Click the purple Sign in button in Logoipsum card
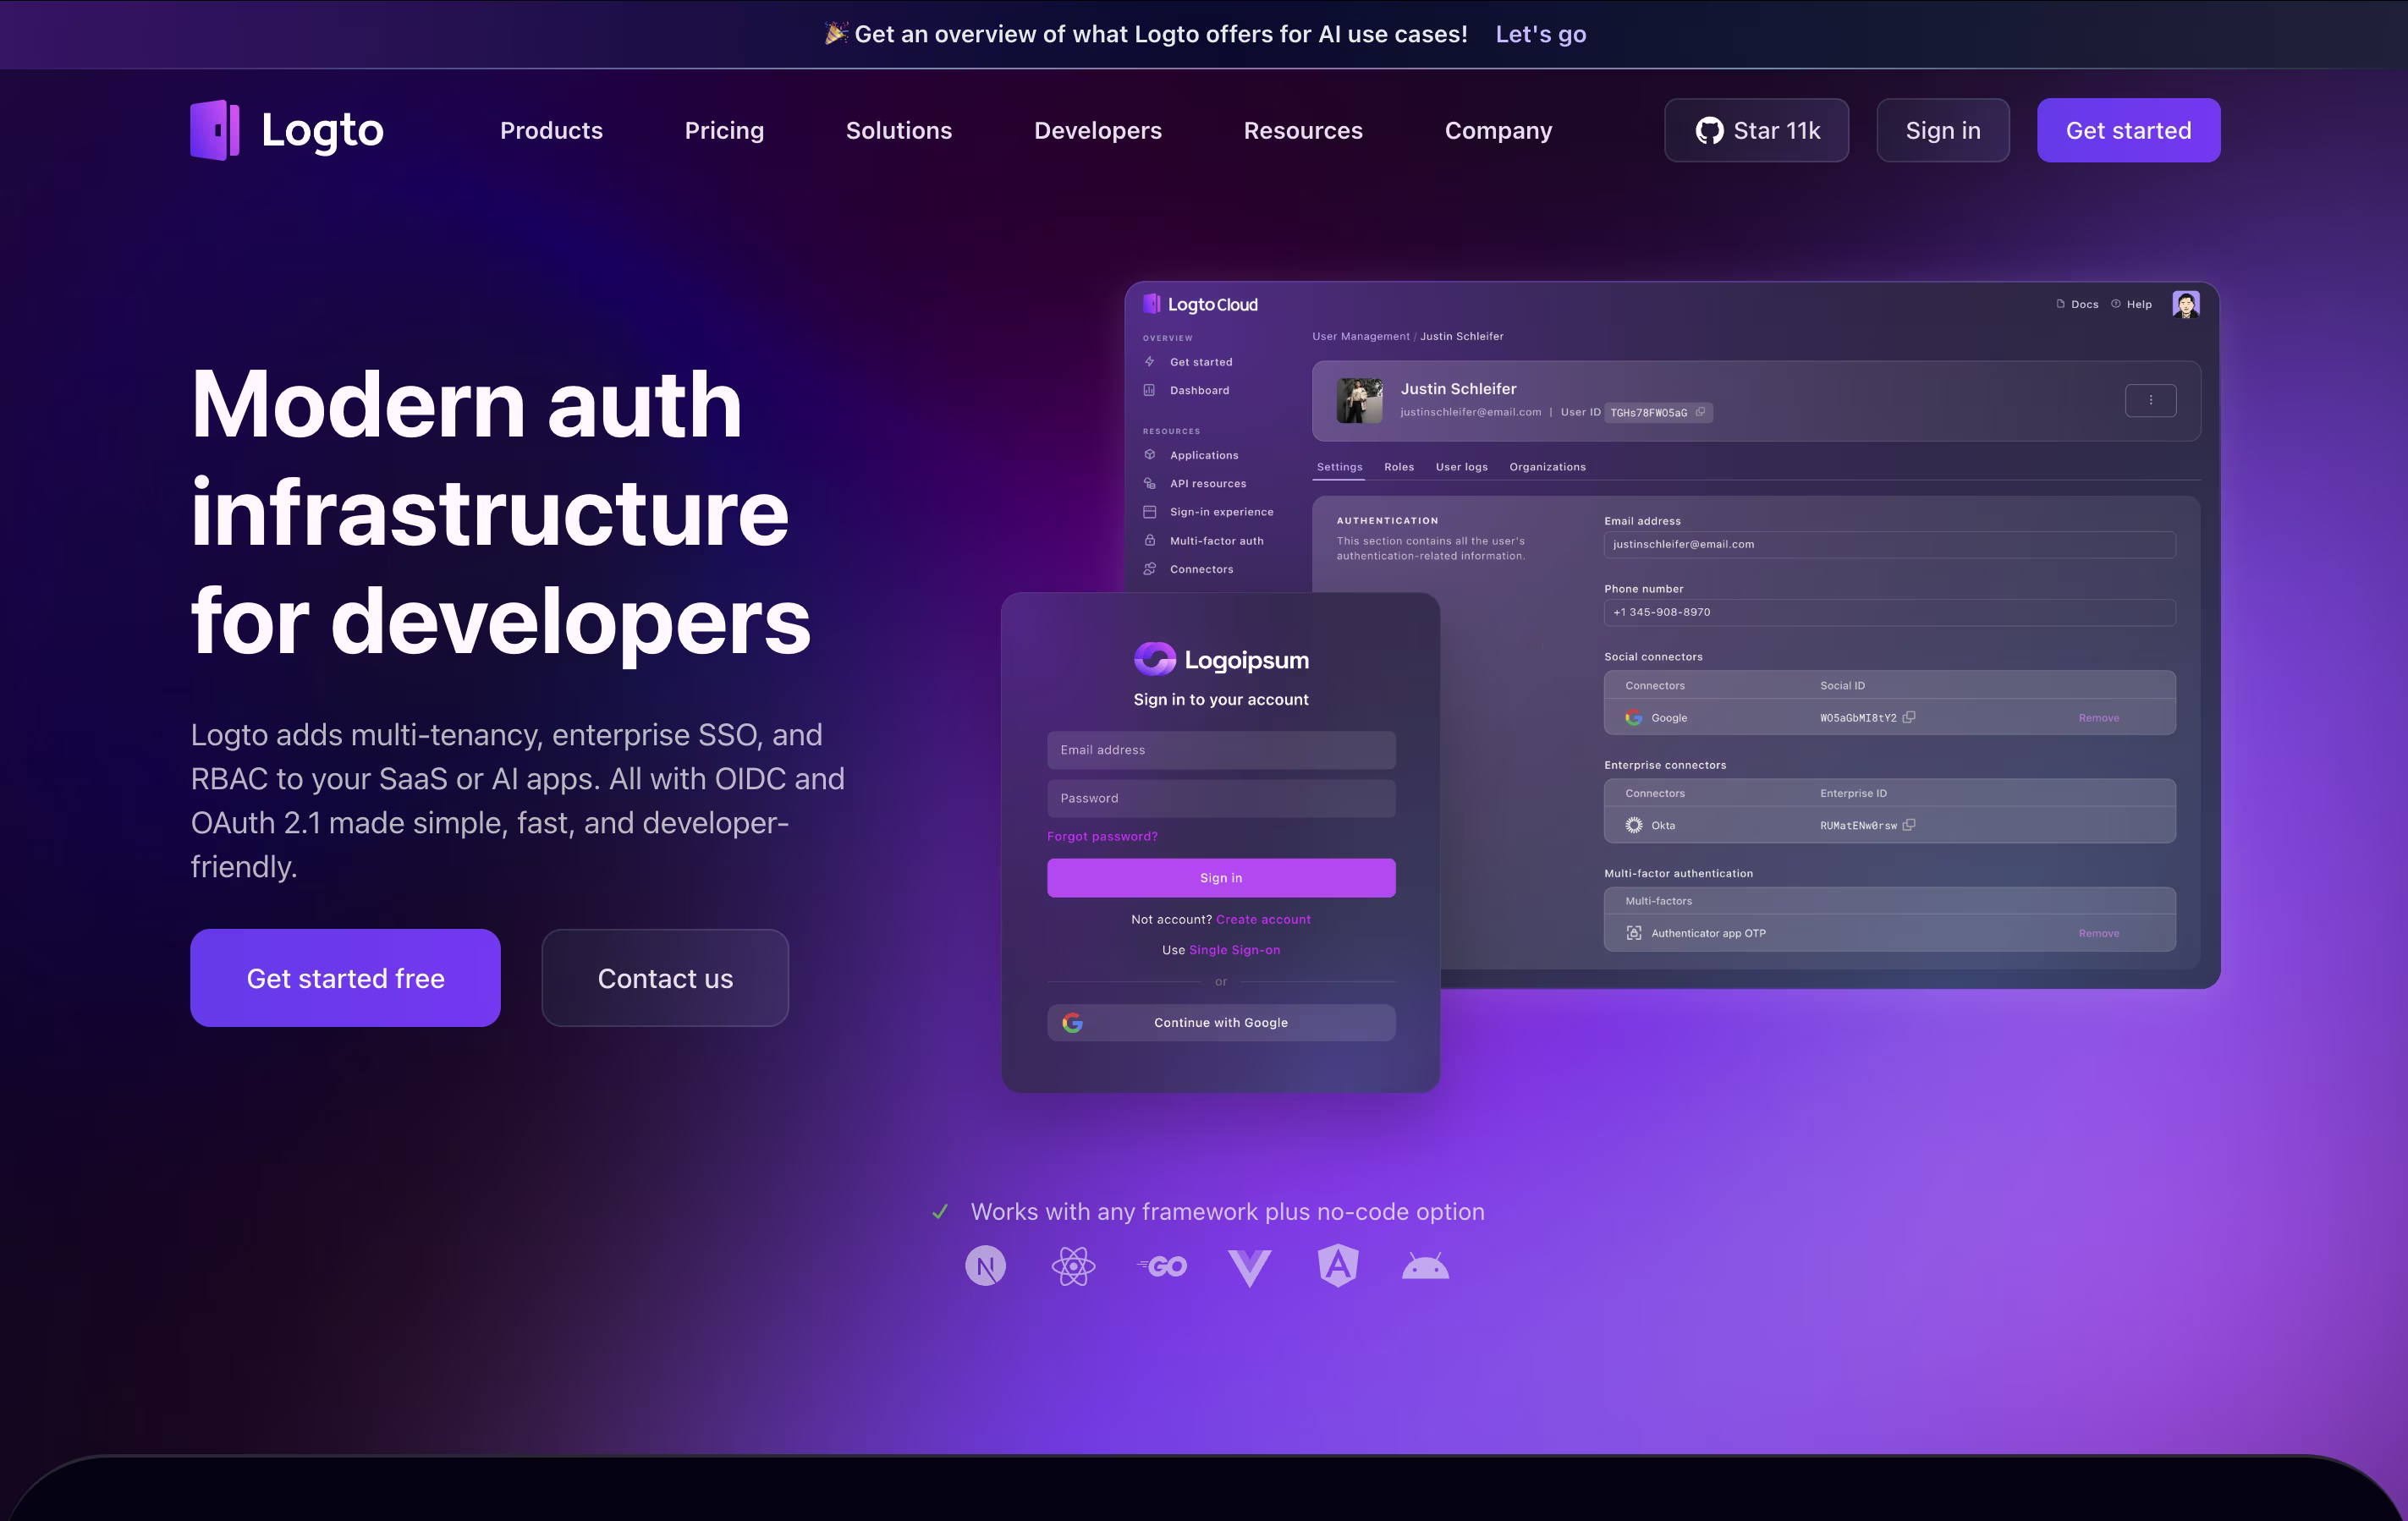The image size is (2408, 1521). (1221, 877)
